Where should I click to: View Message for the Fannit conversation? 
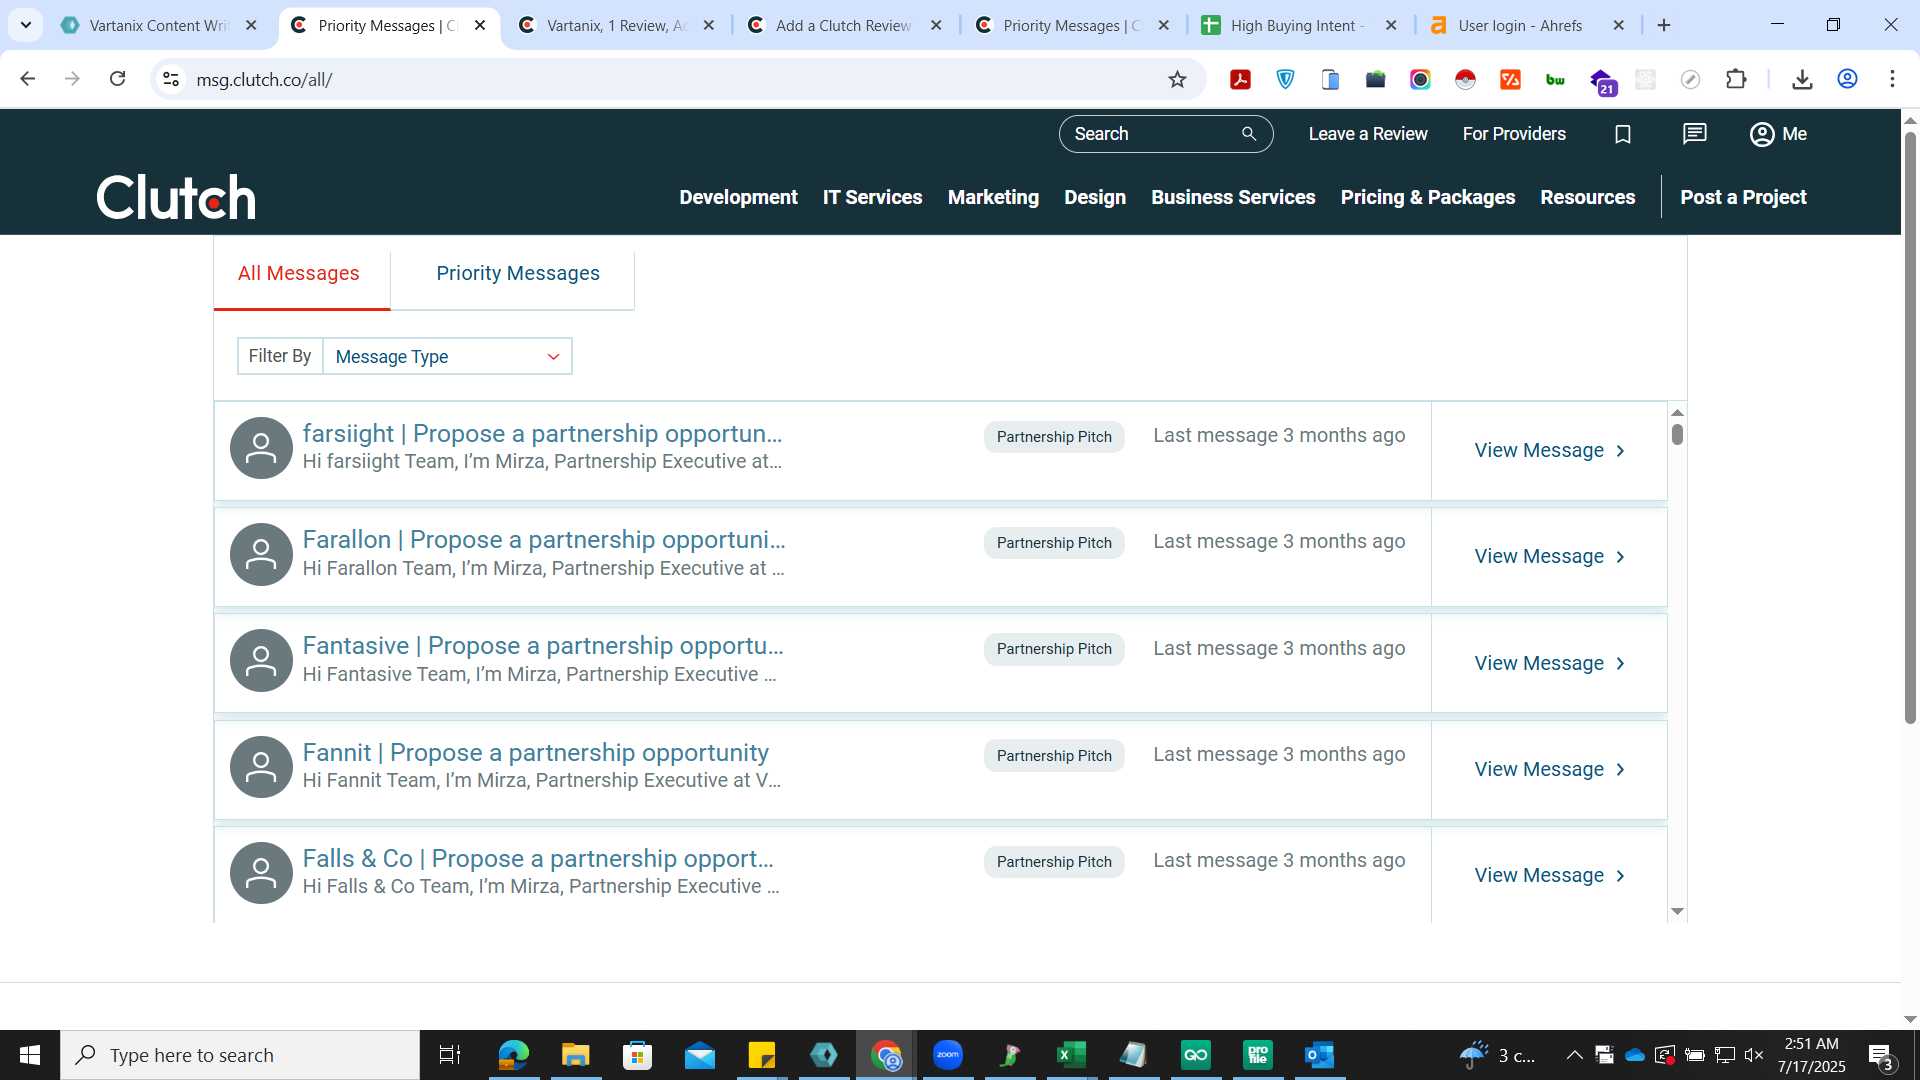[1549, 770]
